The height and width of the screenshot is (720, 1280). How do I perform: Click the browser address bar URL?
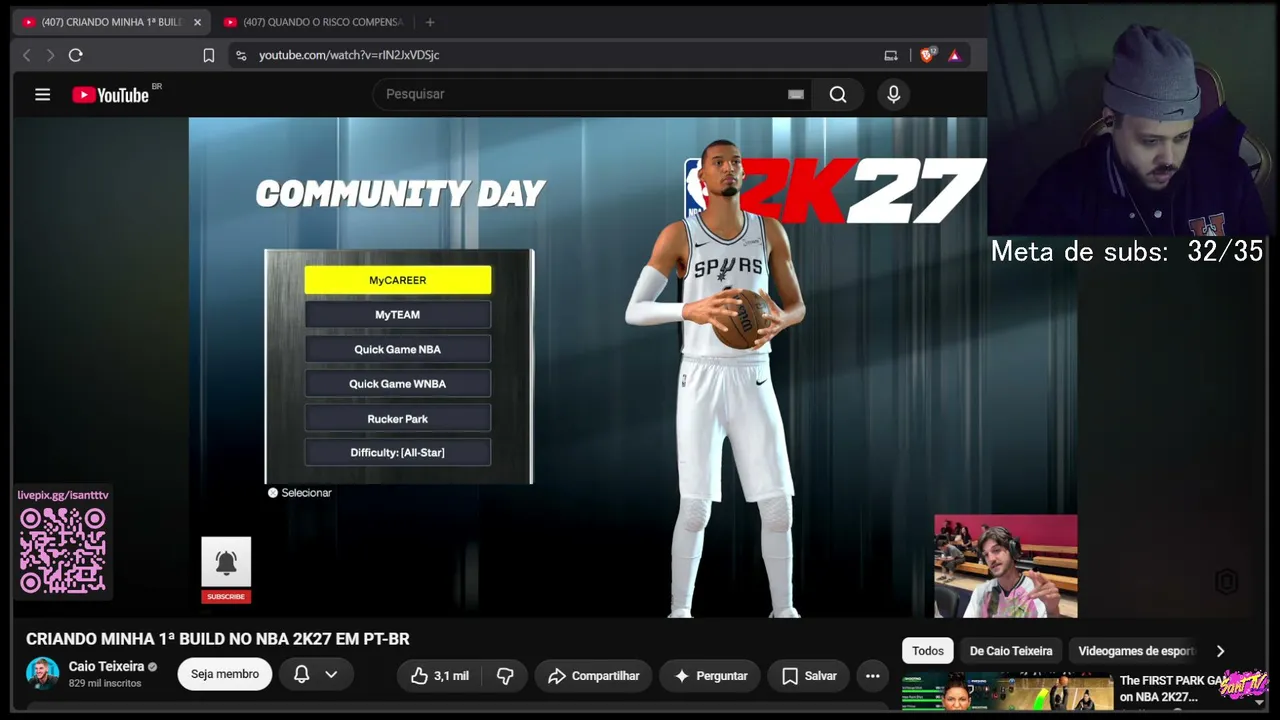(349, 55)
